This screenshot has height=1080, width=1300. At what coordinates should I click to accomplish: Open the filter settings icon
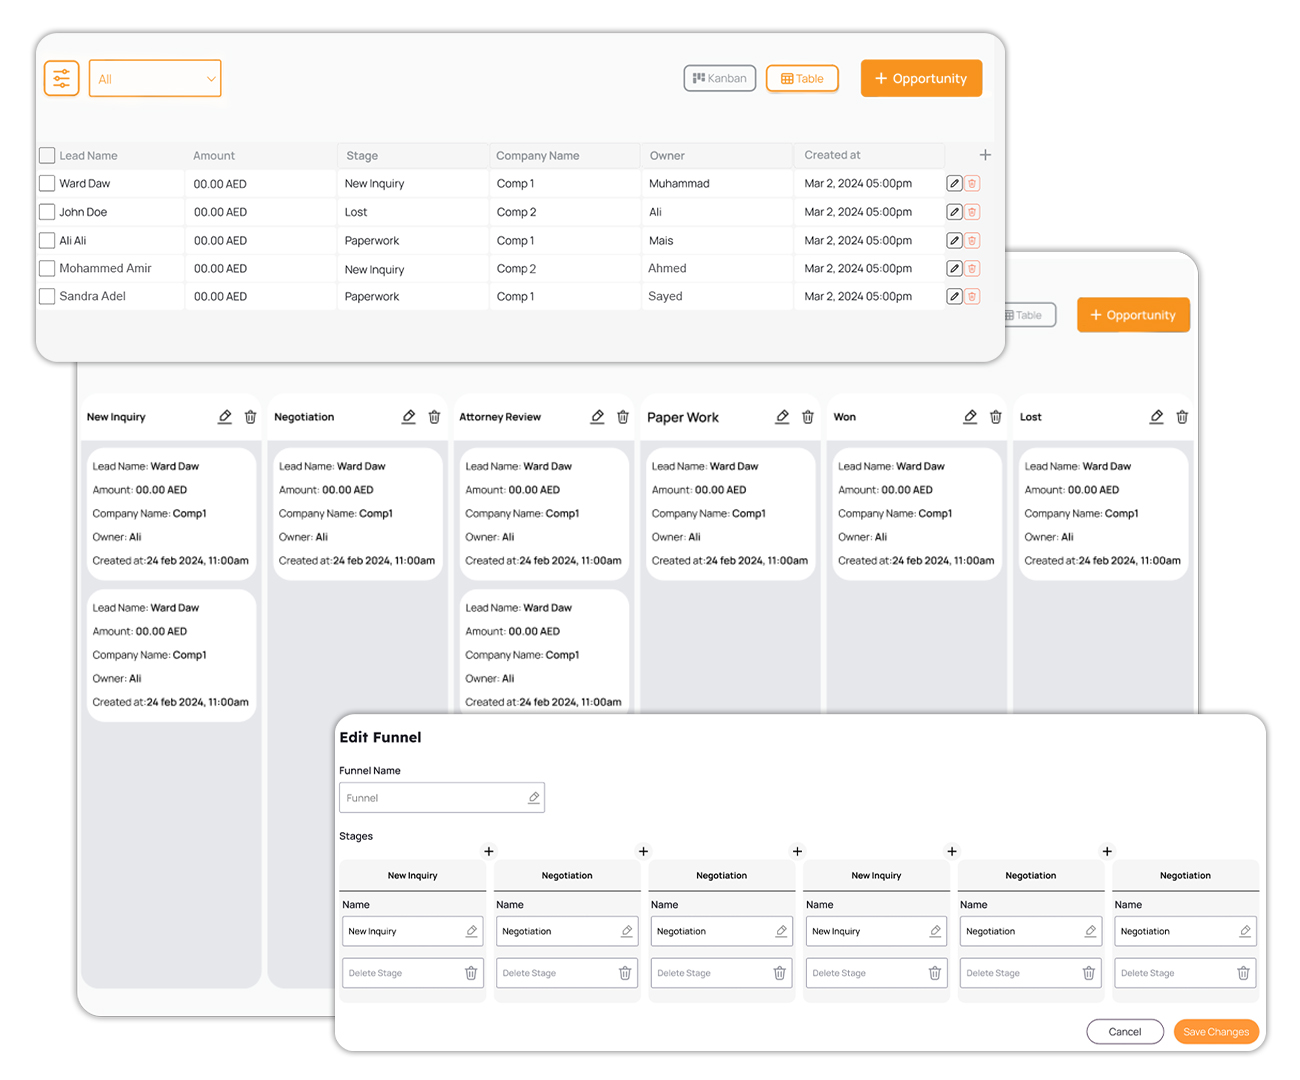62,79
